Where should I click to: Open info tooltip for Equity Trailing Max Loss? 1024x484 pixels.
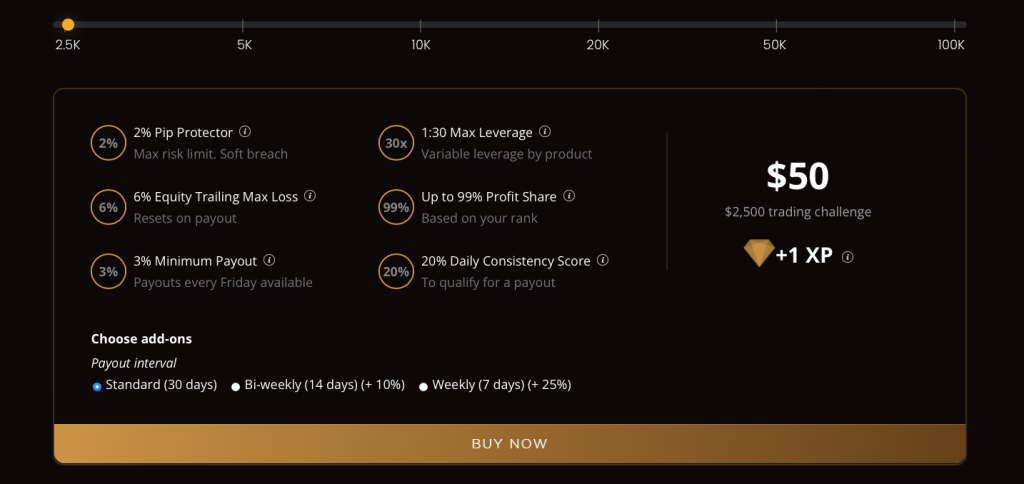pos(310,196)
